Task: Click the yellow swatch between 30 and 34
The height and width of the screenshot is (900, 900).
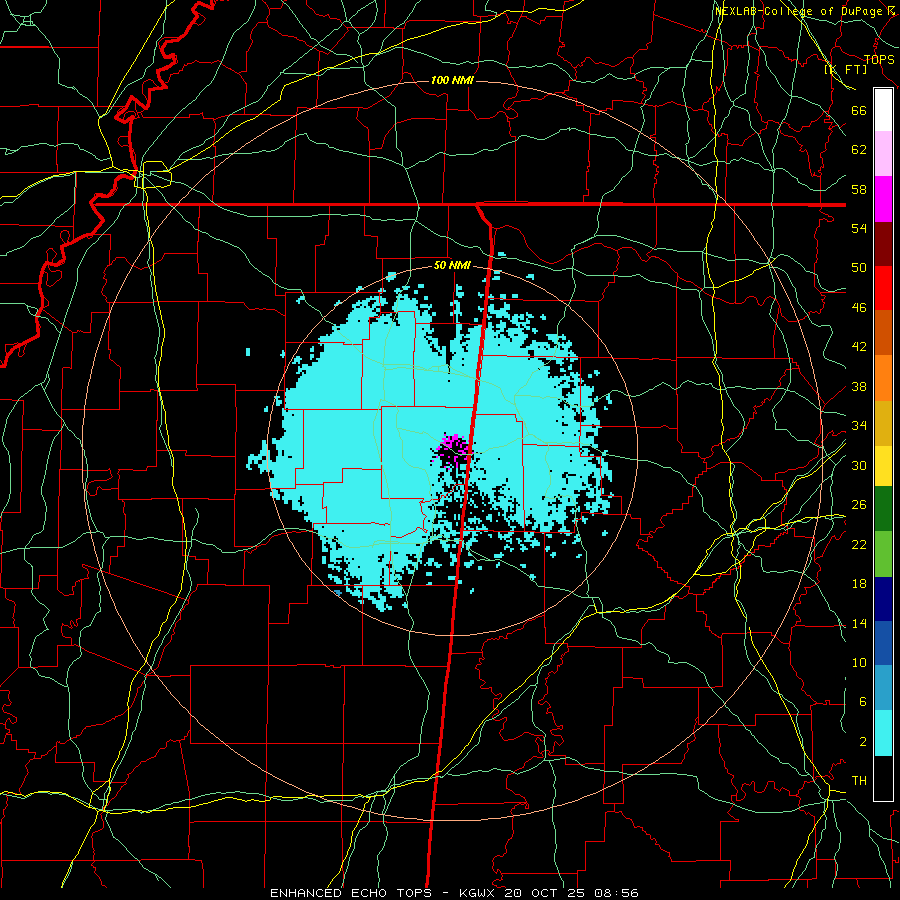Action: (883, 466)
